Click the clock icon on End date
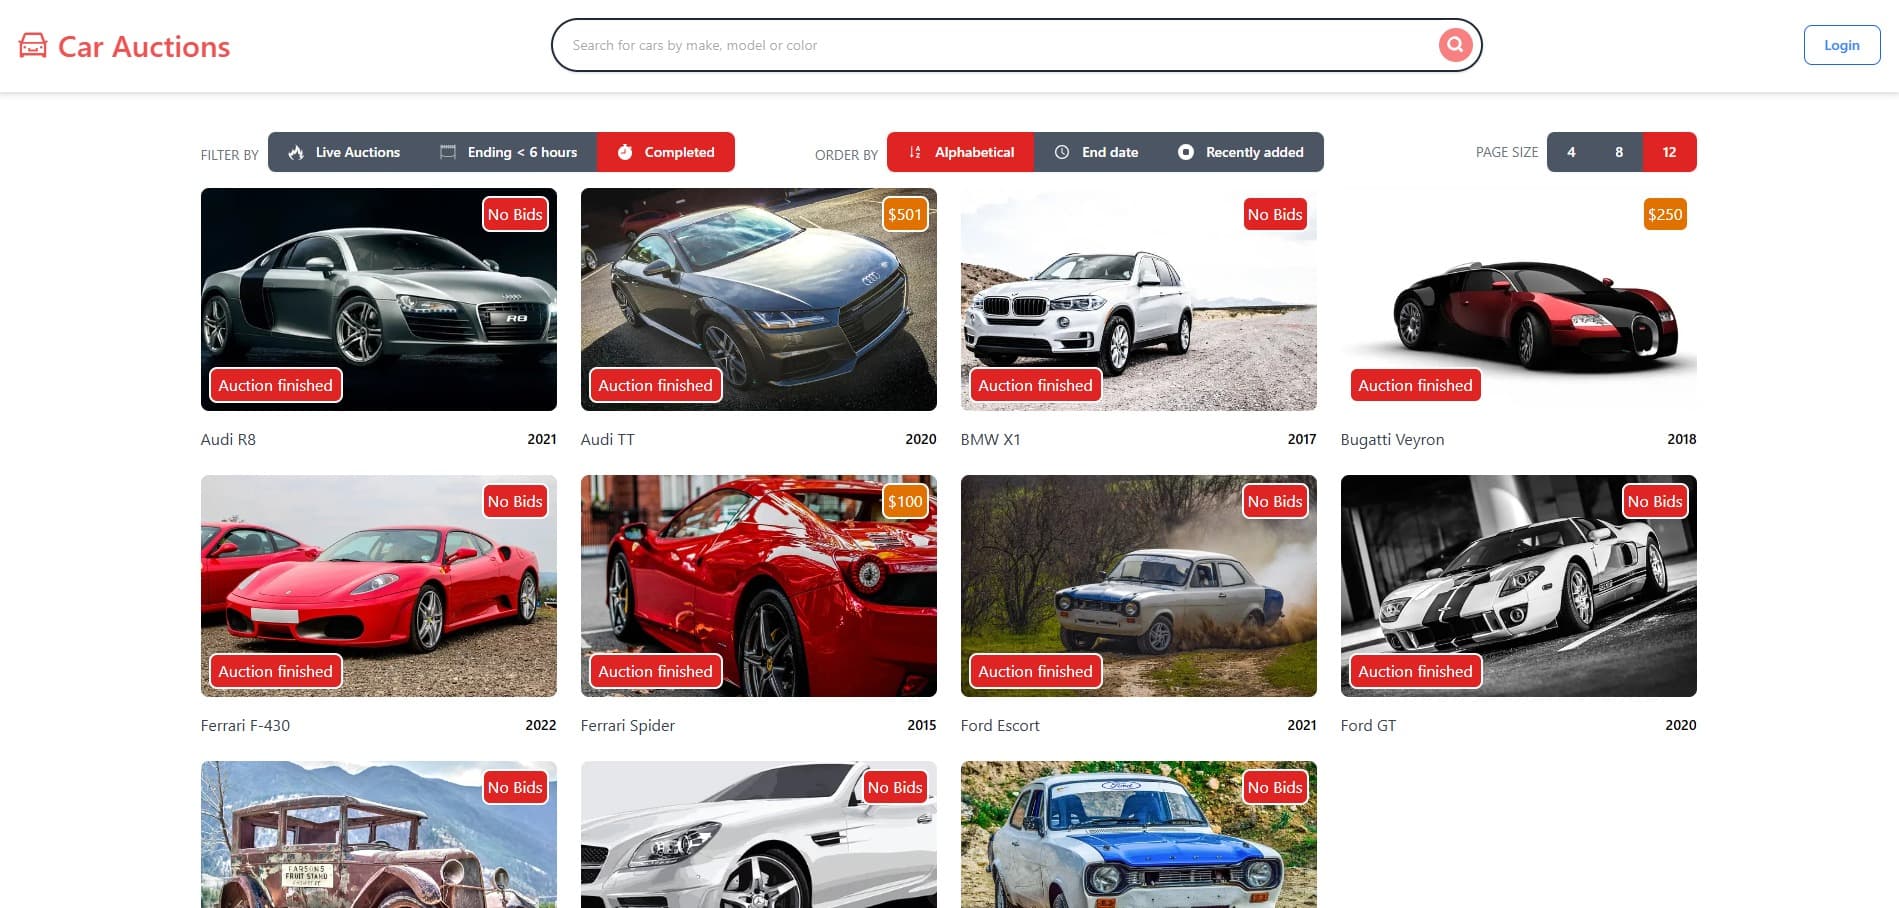 tap(1062, 152)
